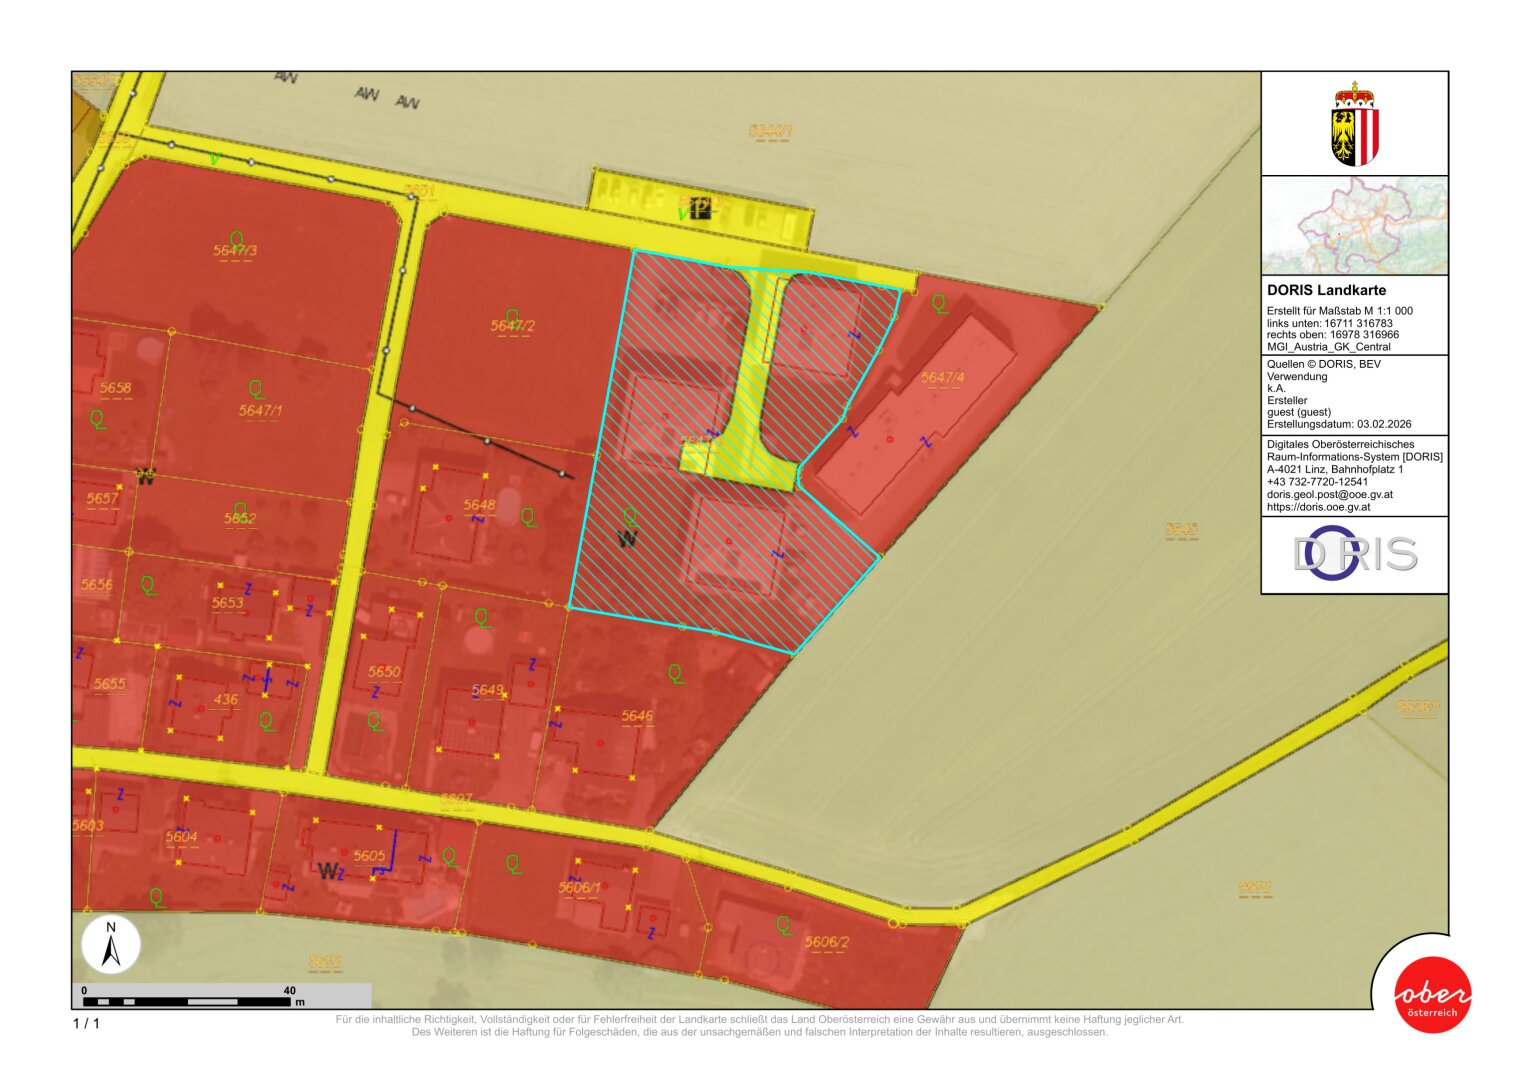Click the Upper Austria coat of arms
The height and width of the screenshot is (1080, 1527).
pyautogui.click(x=1354, y=126)
